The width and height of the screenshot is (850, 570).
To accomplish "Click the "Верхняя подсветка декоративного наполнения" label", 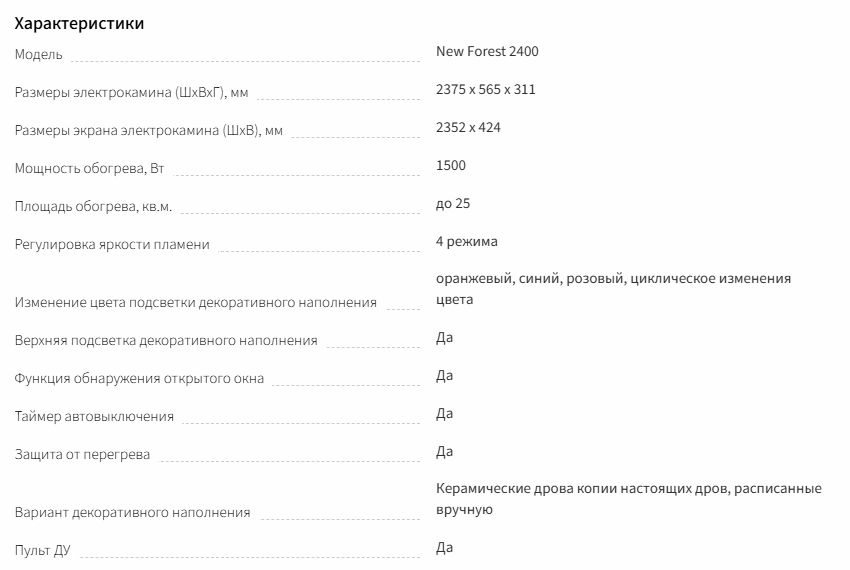I will click(166, 341).
